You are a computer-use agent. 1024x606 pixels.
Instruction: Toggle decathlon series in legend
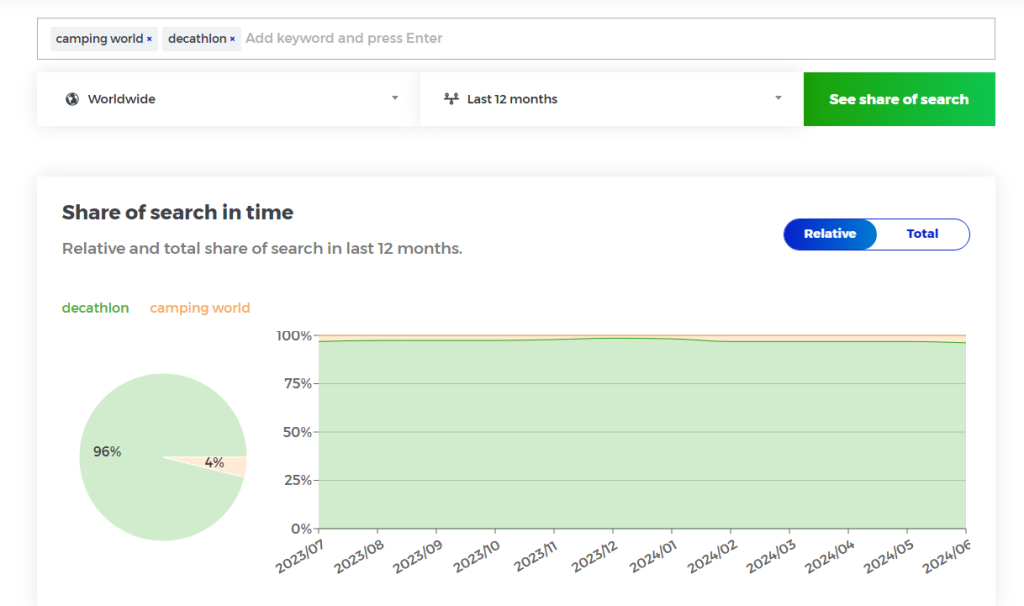[95, 308]
